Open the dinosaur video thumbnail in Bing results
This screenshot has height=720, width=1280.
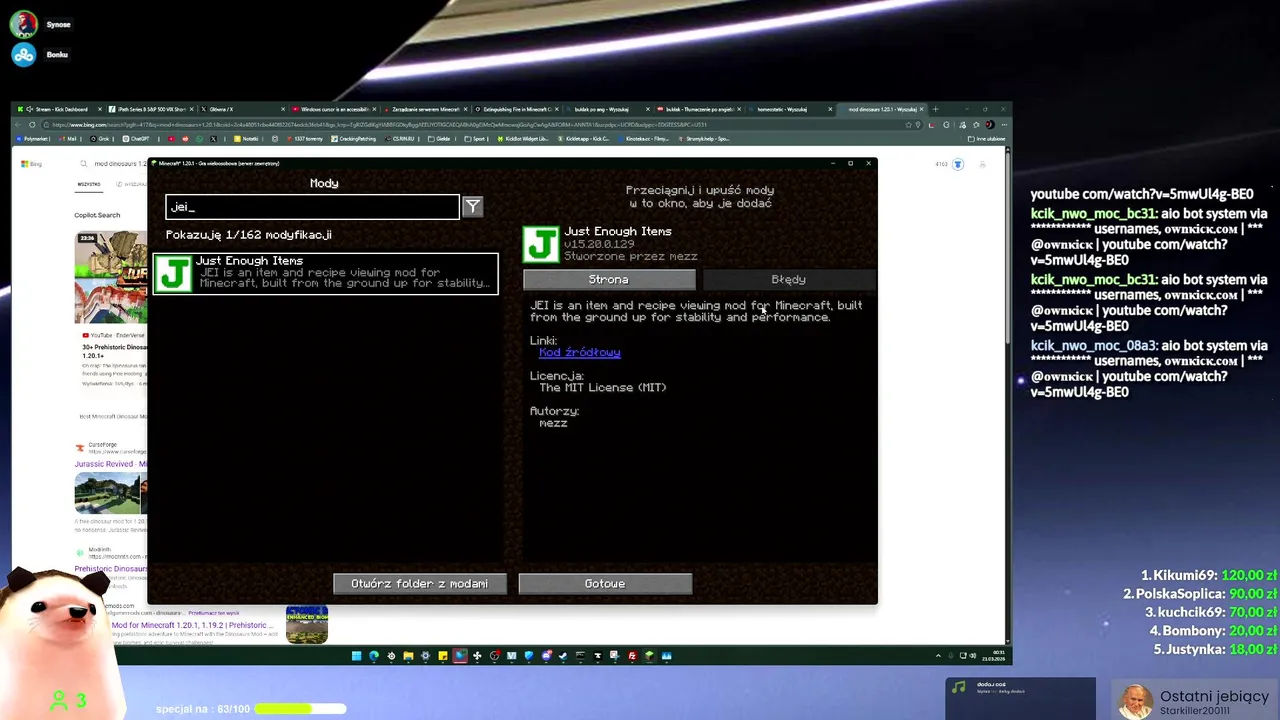(x=110, y=278)
